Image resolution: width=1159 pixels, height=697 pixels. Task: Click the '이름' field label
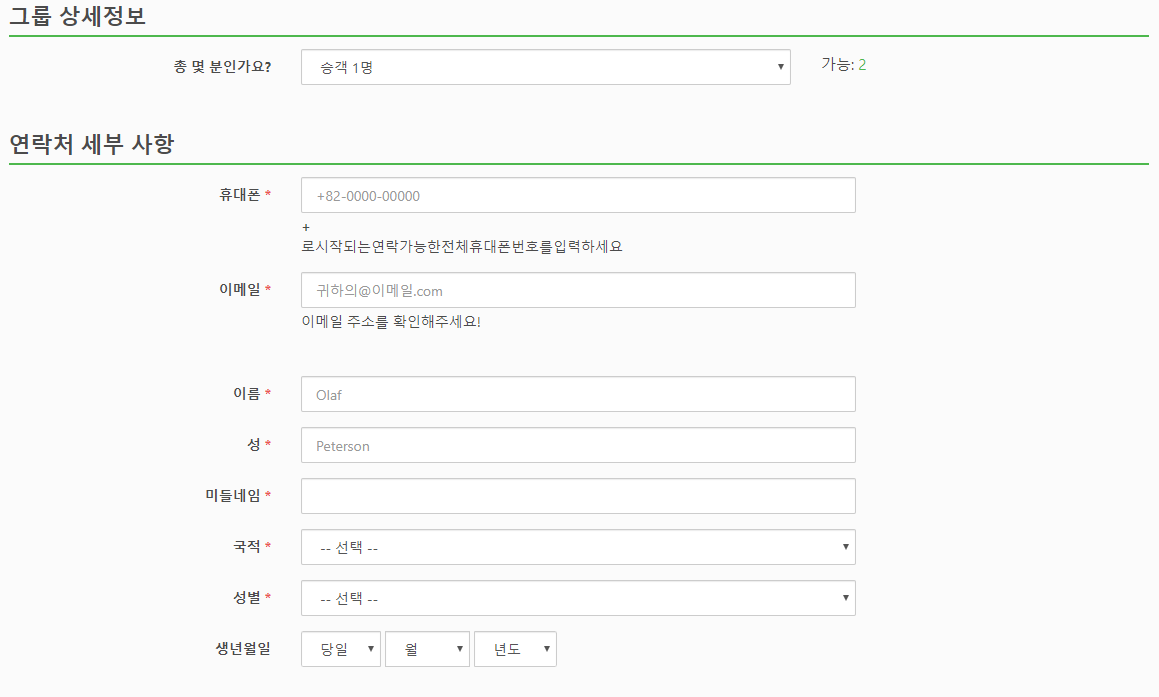247,394
